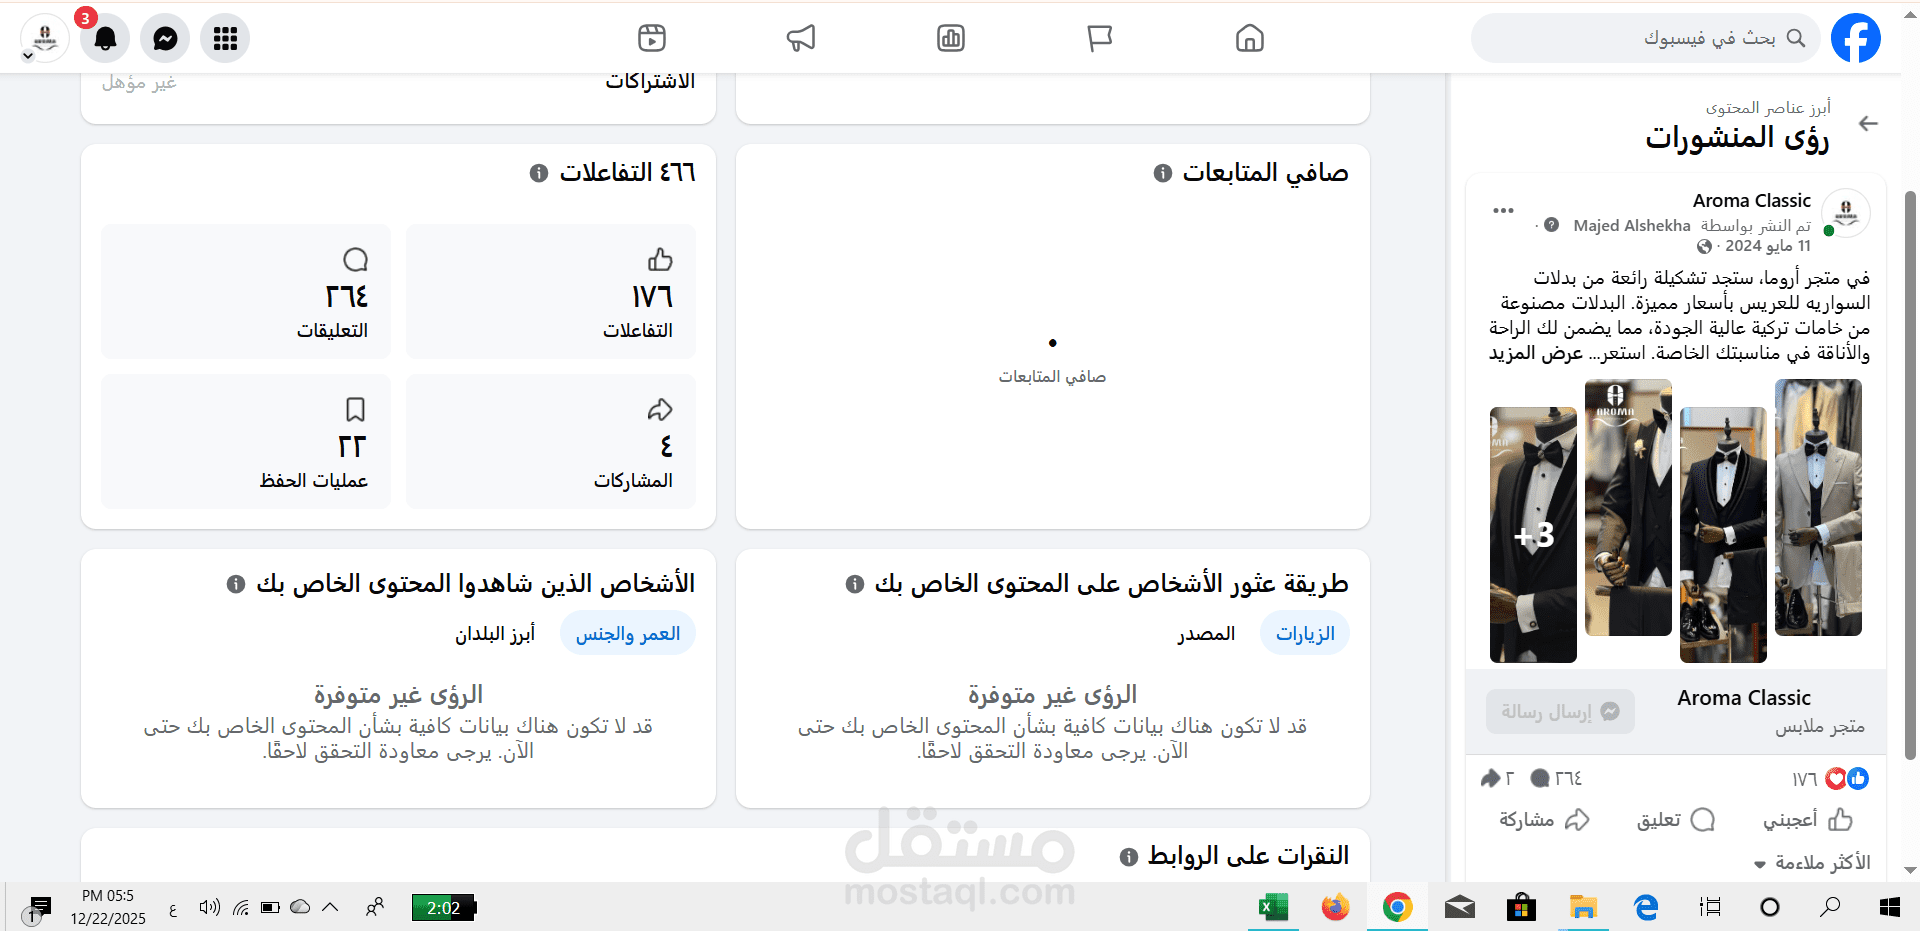1920x931 pixels.
Task: Open the Pages flag icon
Action: pyautogui.click(x=1099, y=38)
